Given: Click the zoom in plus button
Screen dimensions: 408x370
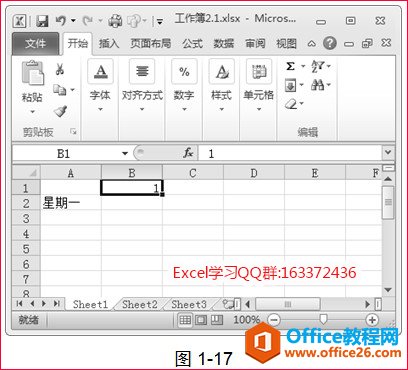Looking at the screenshot, I should tap(372, 320).
